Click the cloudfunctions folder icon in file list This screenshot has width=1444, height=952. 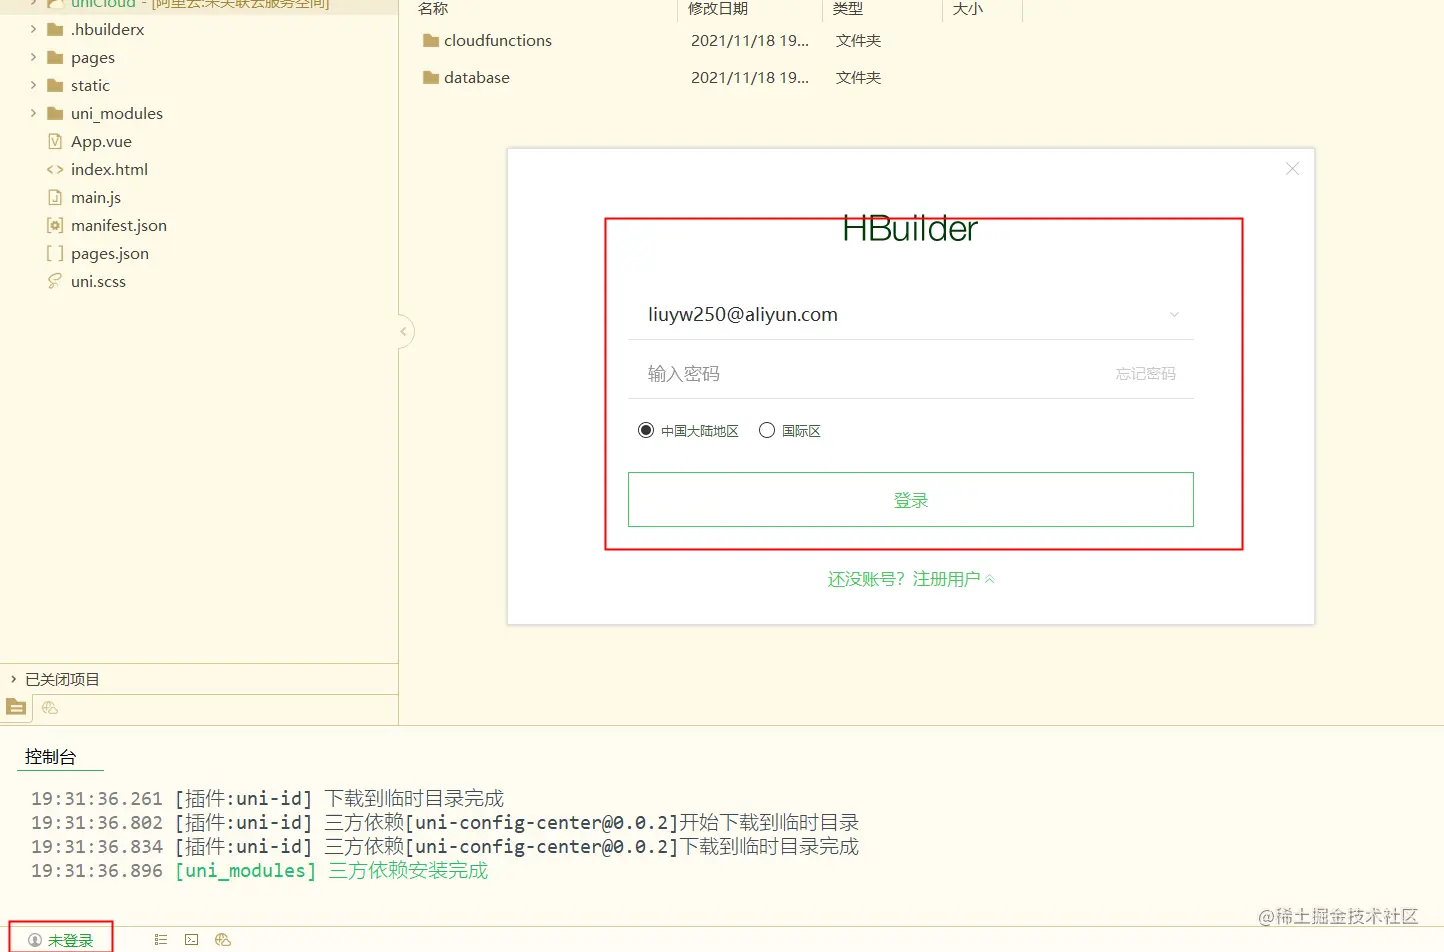click(431, 41)
